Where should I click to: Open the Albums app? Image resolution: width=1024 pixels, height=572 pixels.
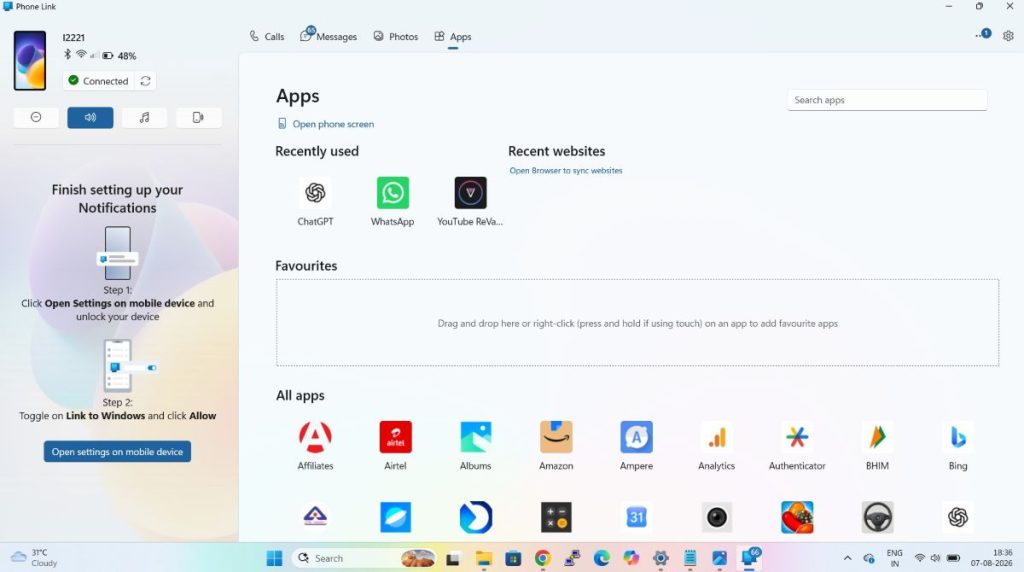click(x=475, y=437)
